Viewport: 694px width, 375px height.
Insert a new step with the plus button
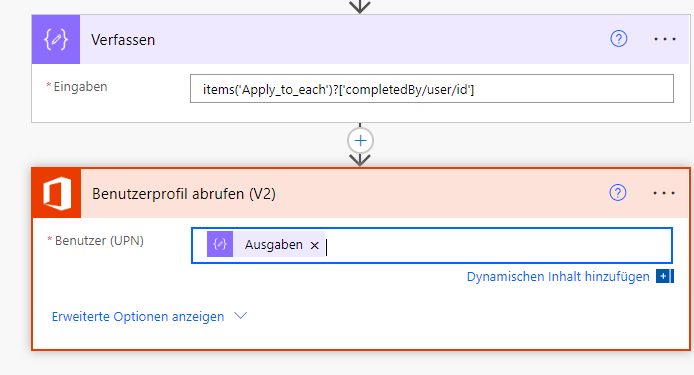pyautogui.click(x=360, y=141)
